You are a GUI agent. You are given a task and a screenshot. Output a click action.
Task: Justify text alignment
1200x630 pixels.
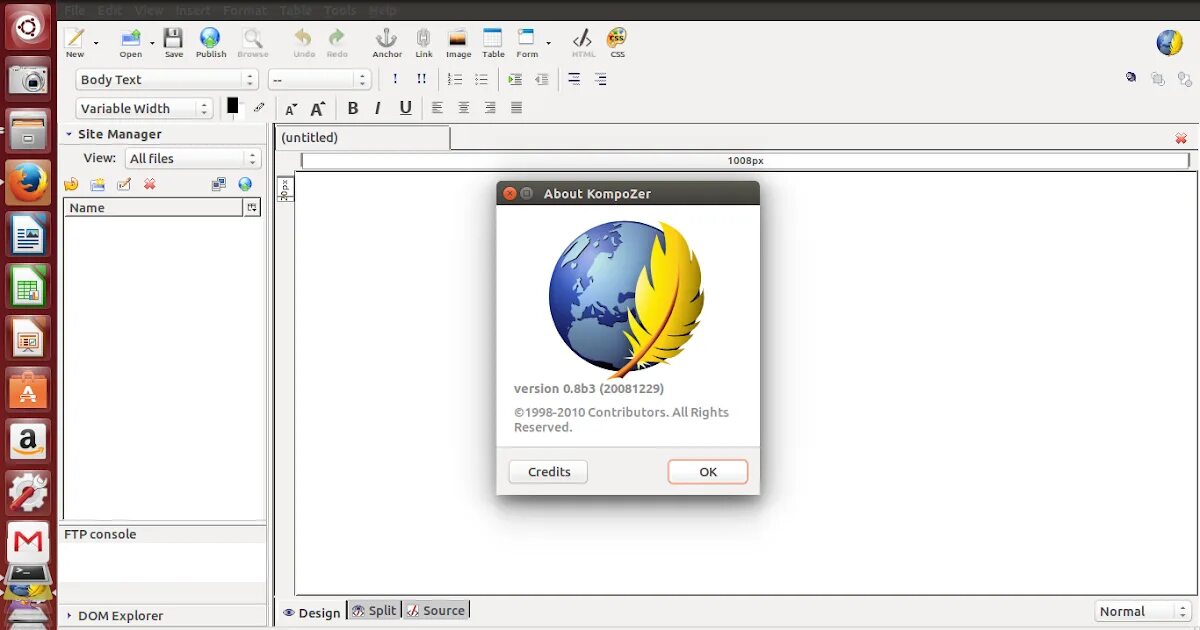coord(516,108)
